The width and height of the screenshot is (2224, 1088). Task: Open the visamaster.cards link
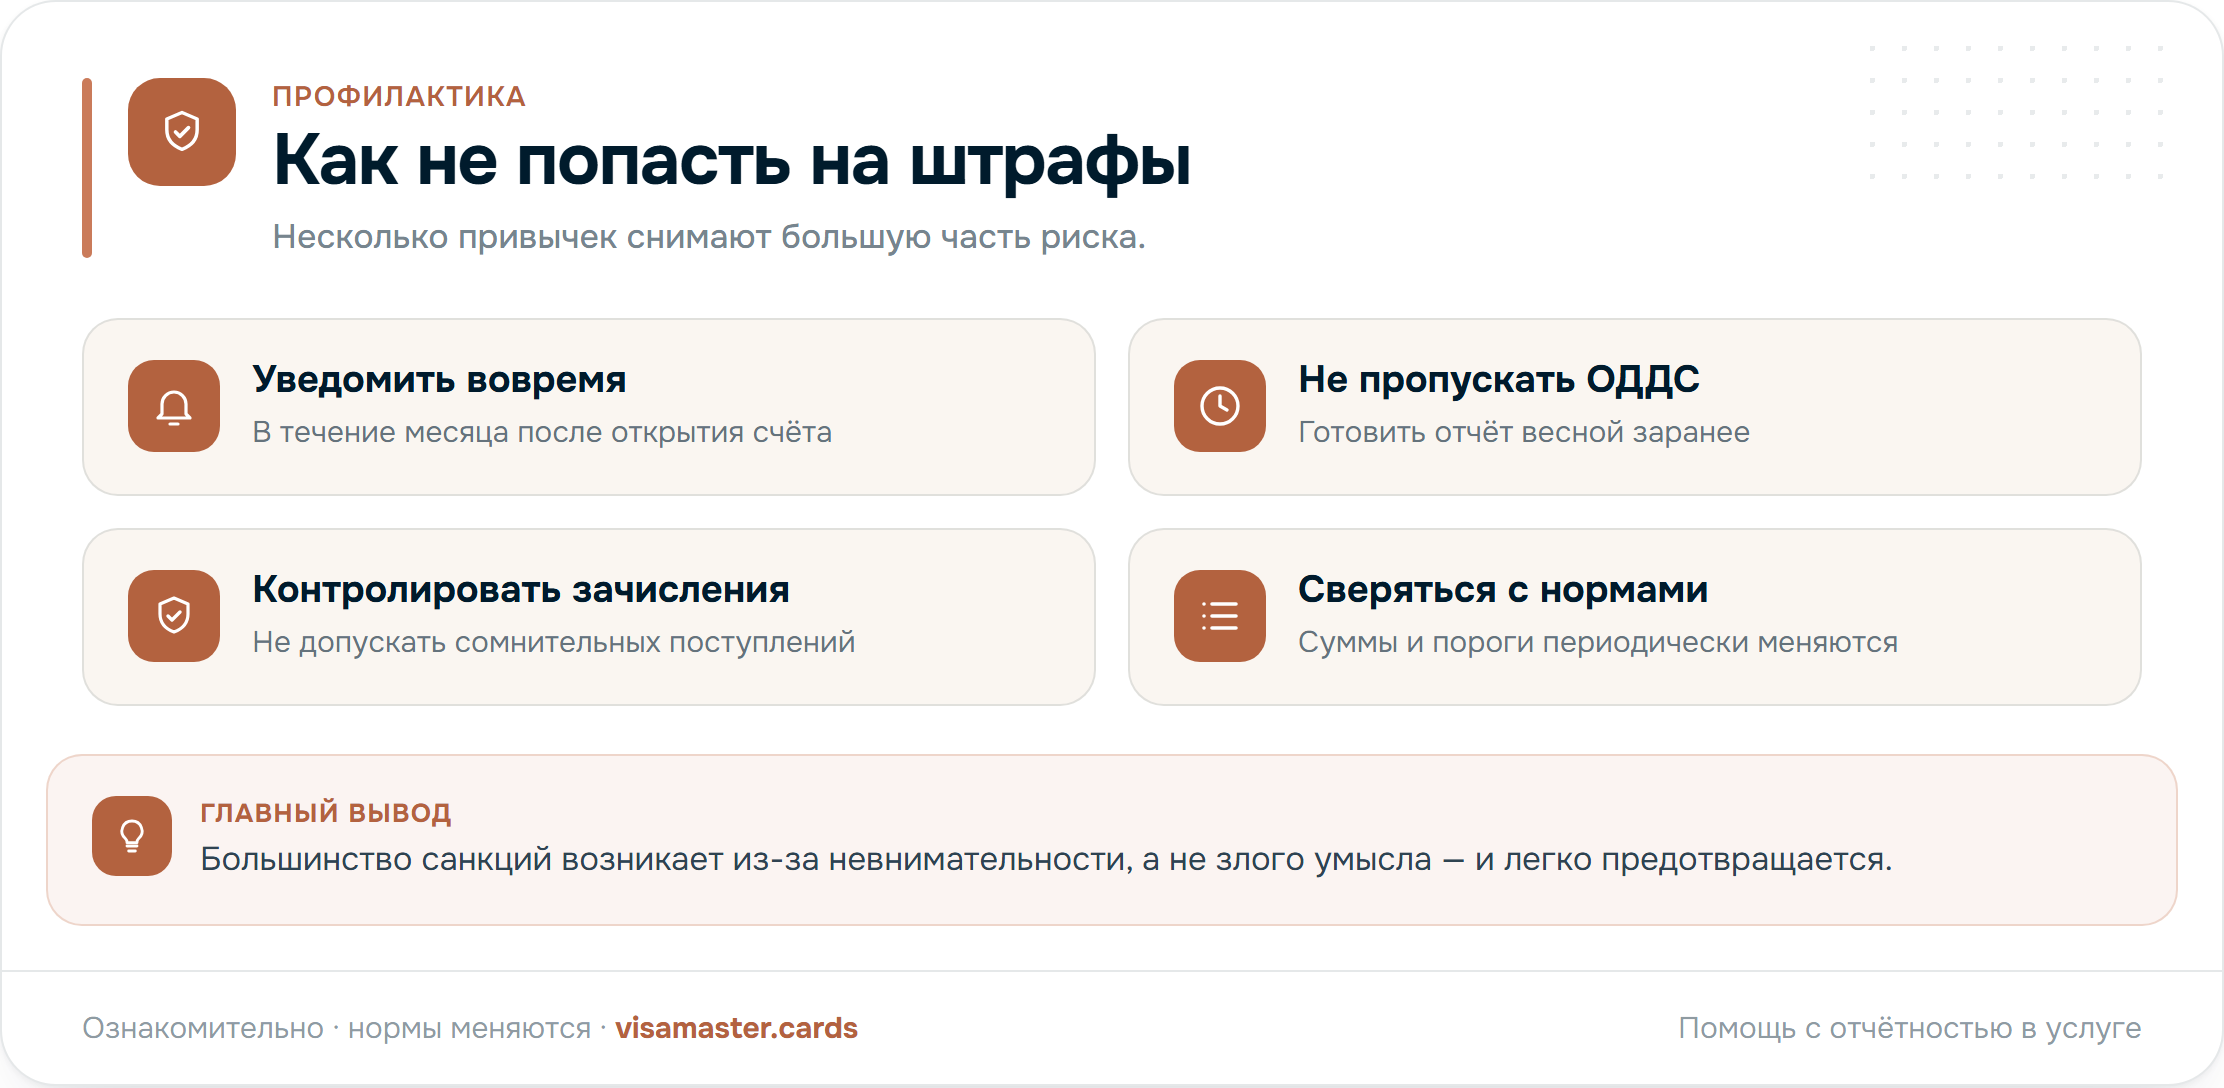pyautogui.click(x=736, y=1028)
